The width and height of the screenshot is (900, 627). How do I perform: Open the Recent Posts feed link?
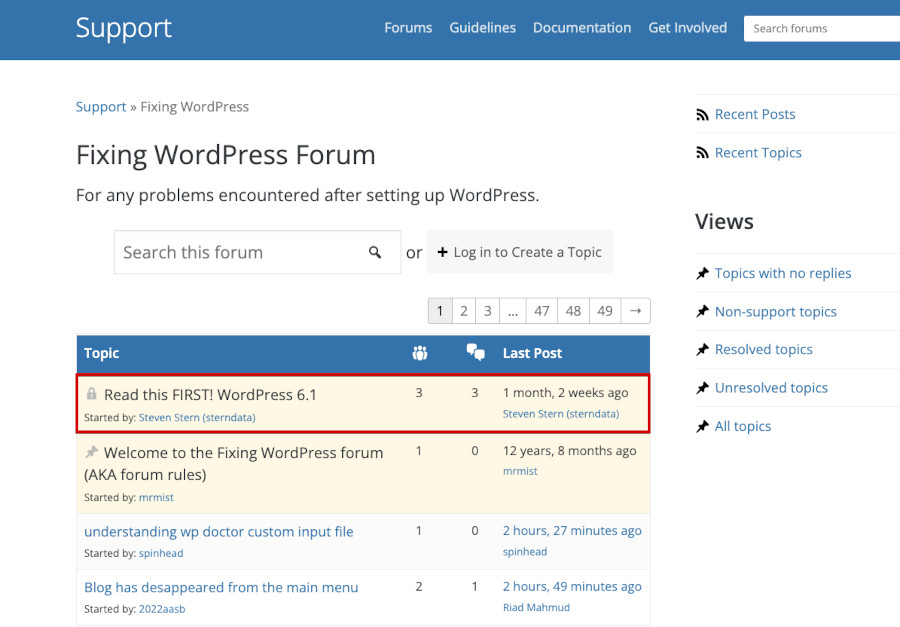(x=755, y=114)
